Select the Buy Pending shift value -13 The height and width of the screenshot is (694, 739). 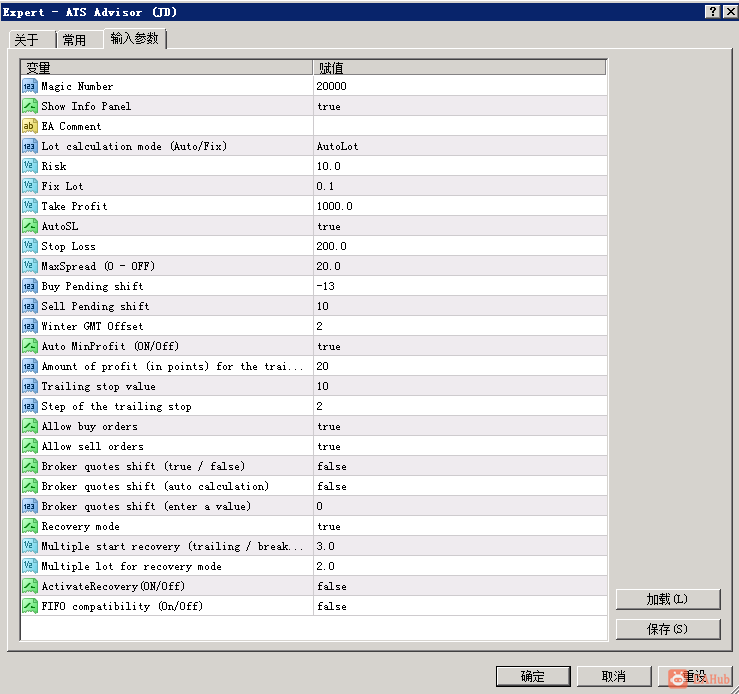click(460, 286)
